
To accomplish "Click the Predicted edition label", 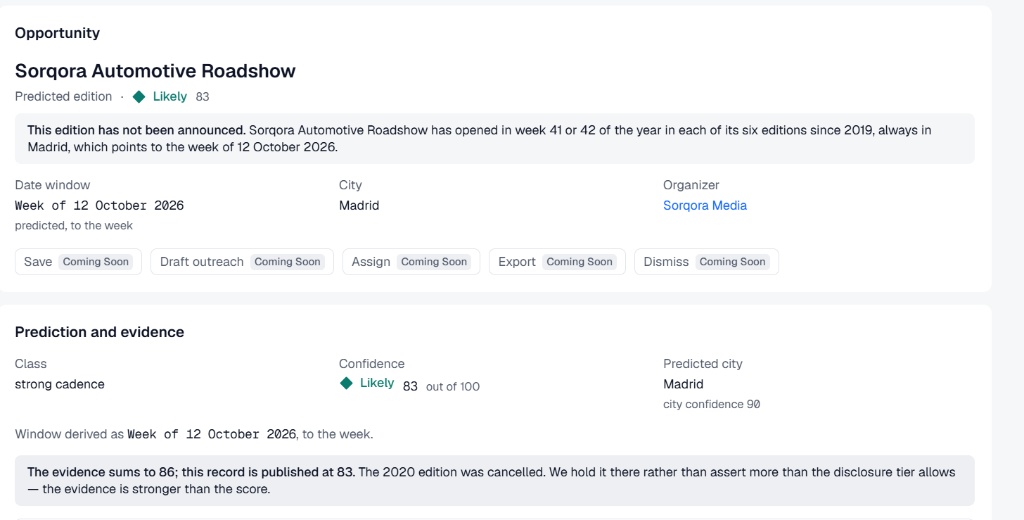I will [63, 97].
